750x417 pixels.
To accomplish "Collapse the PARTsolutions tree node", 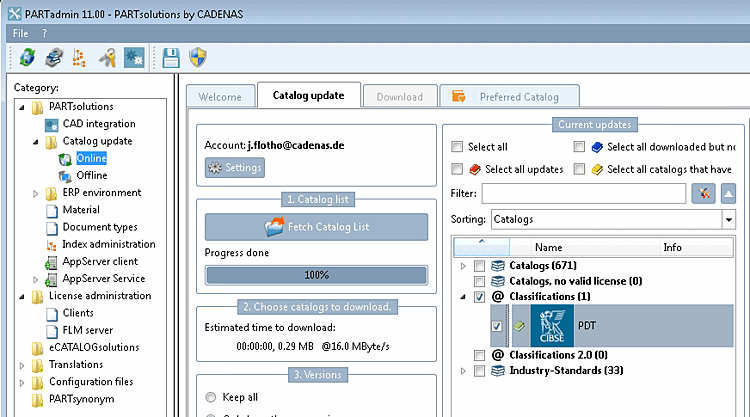I will tap(22, 108).
